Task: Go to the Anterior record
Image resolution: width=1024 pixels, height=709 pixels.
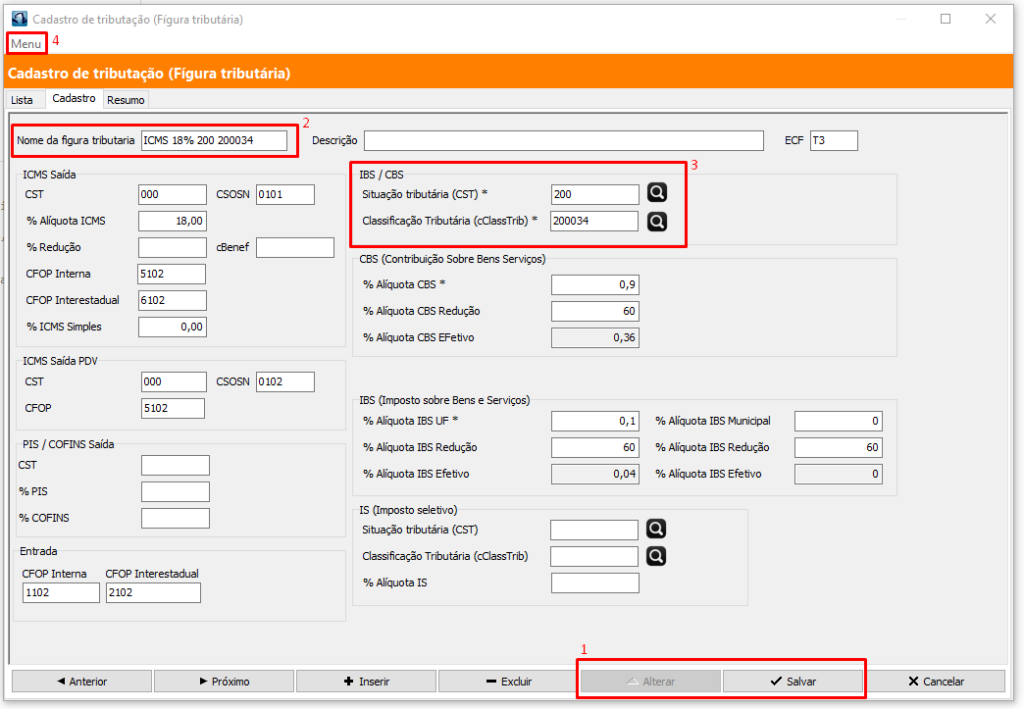Action: click(x=81, y=681)
